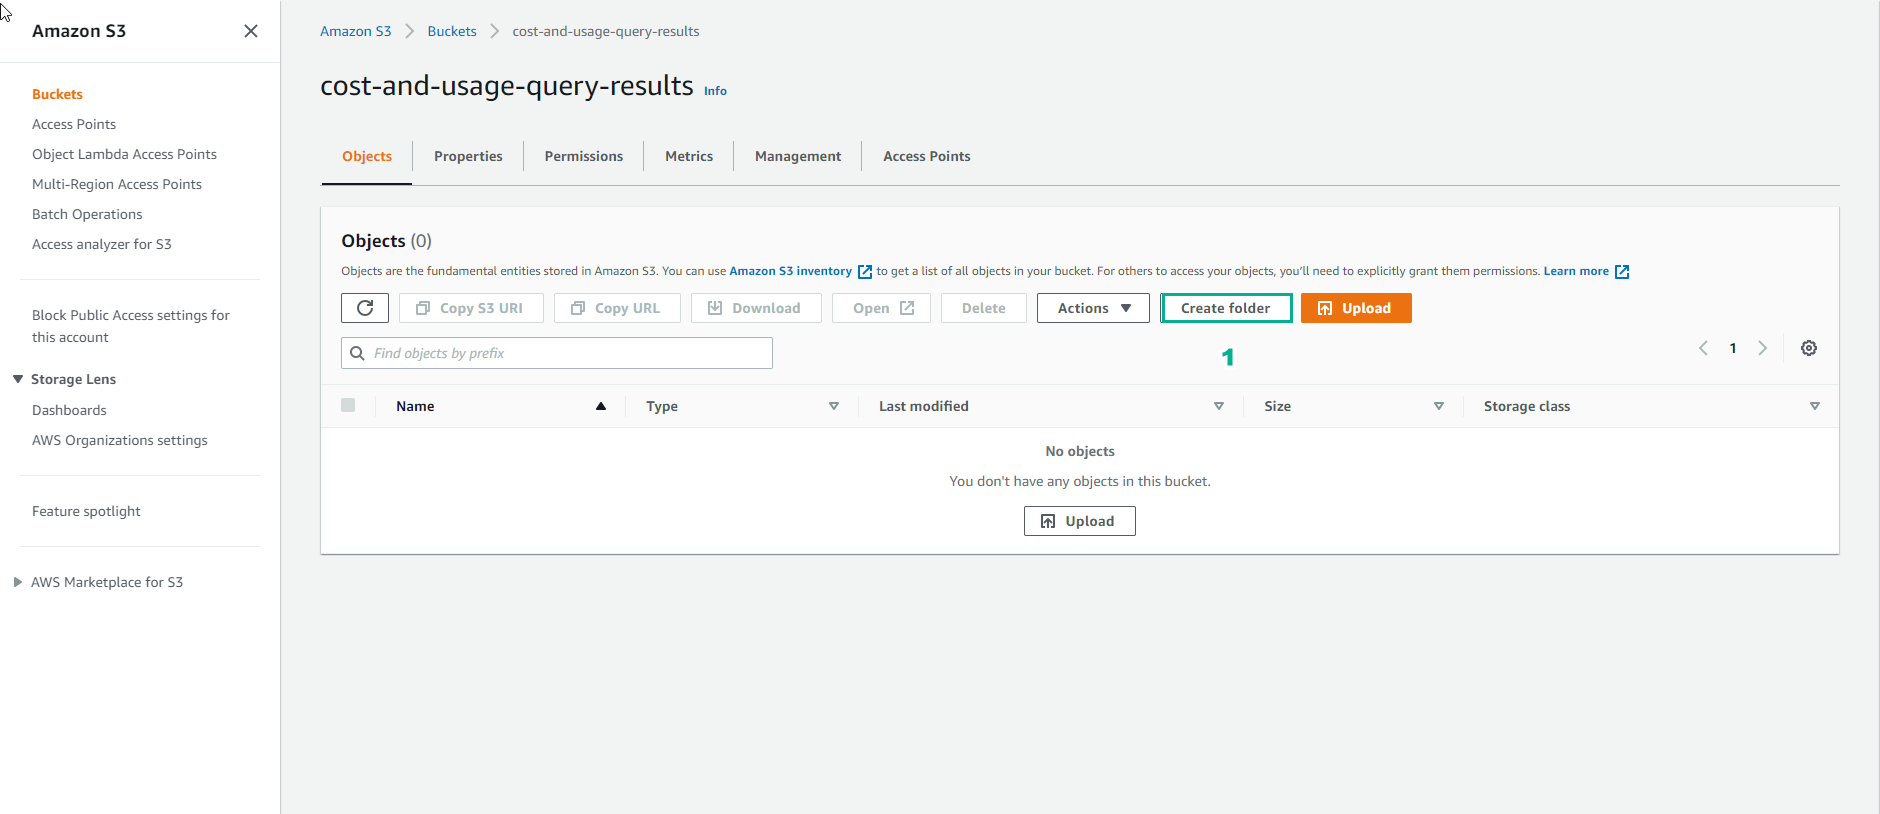Select Buckets in the sidebar
The image size is (1880, 814).
click(57, 94)
